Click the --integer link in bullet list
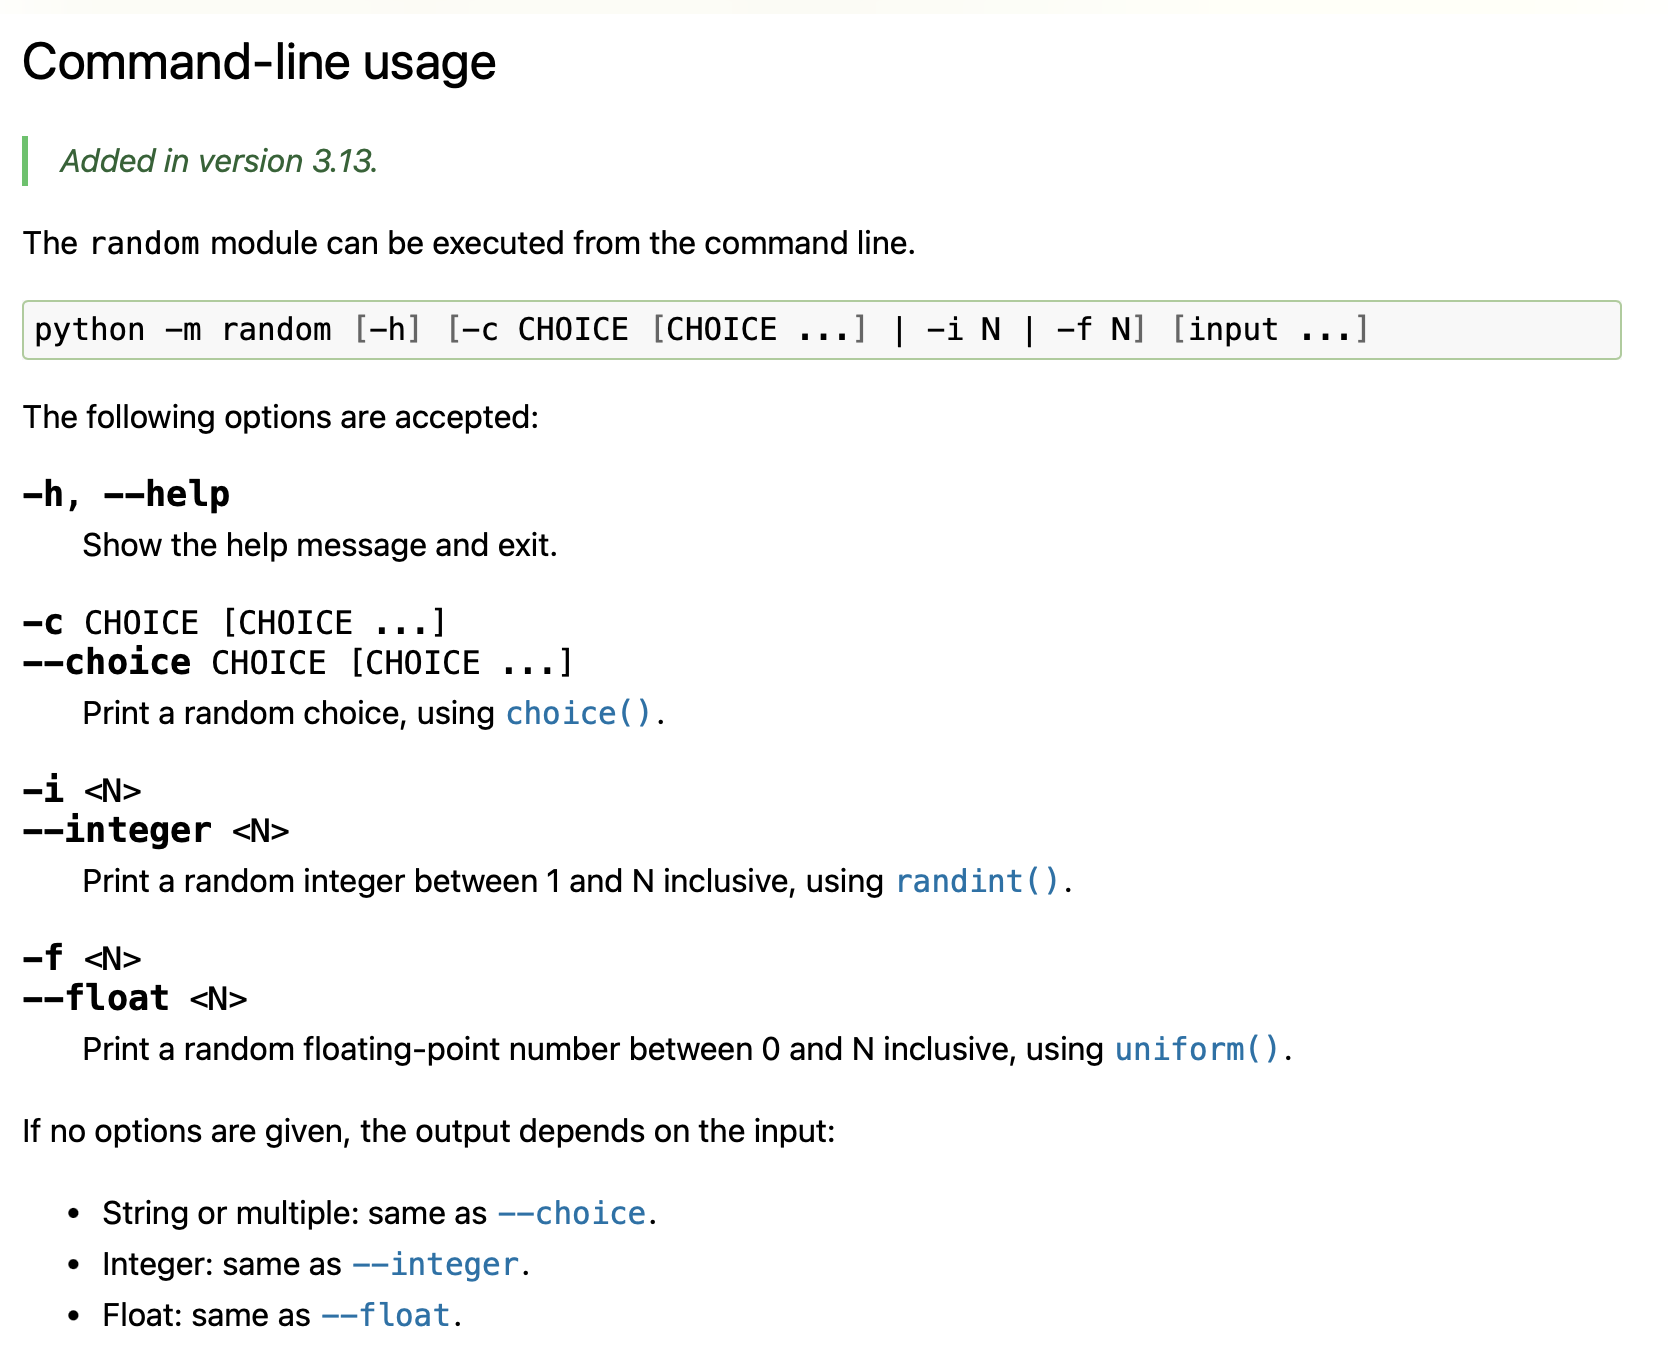 coord(436,1265)
